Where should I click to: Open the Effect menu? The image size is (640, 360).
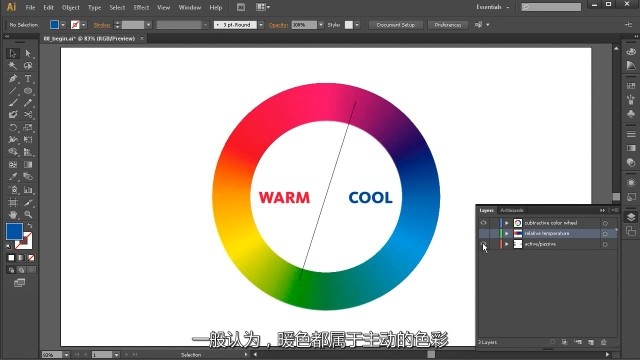click(141, 7)
